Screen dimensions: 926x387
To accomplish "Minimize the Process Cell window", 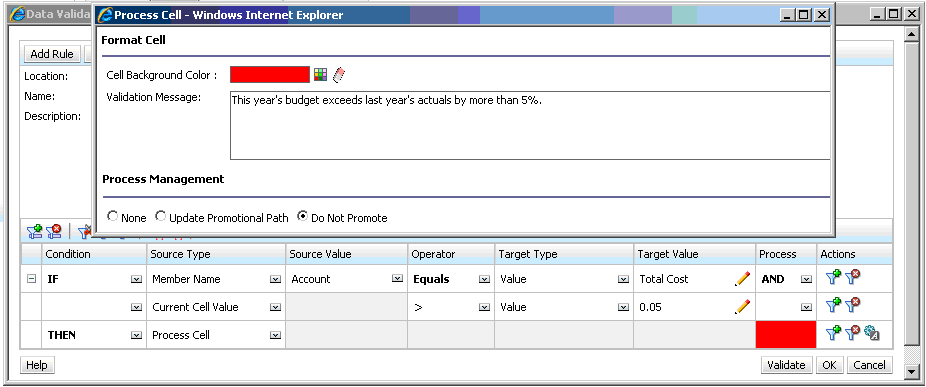I will tap(786, 15).
